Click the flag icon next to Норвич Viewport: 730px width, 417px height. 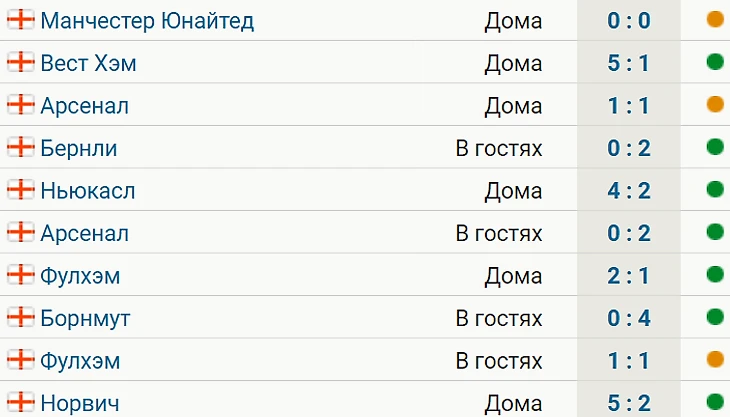coord(20,403)
